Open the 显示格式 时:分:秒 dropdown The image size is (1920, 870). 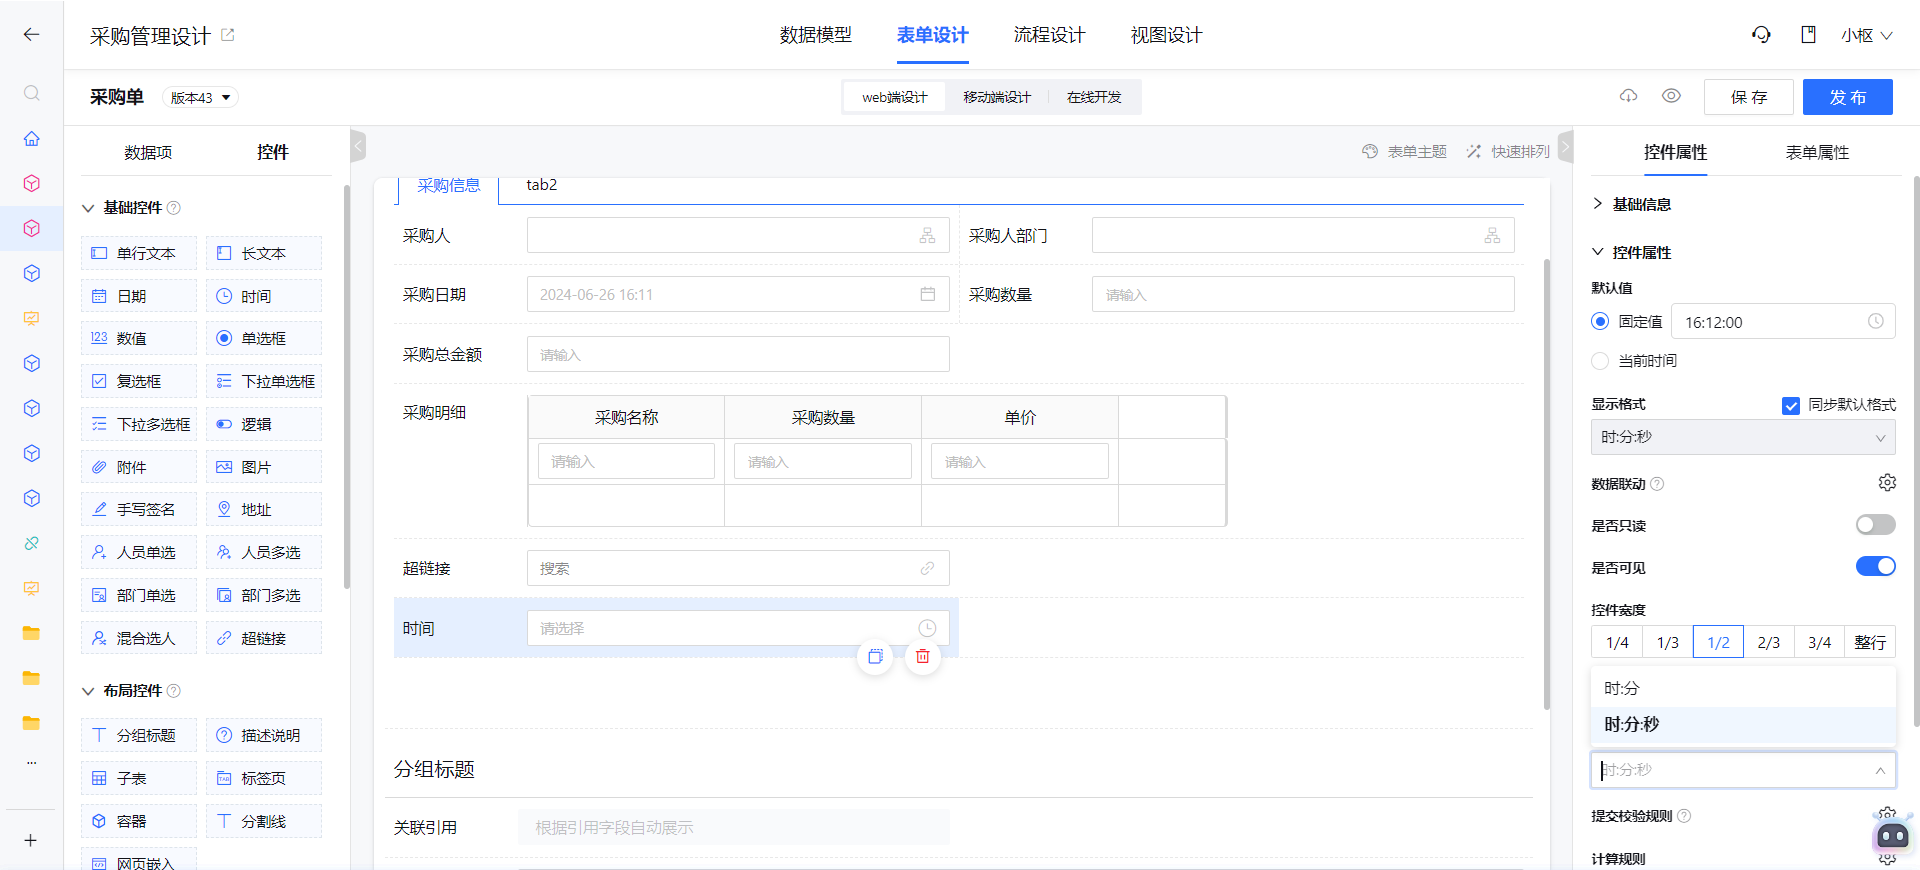[x=1743, y=437]
